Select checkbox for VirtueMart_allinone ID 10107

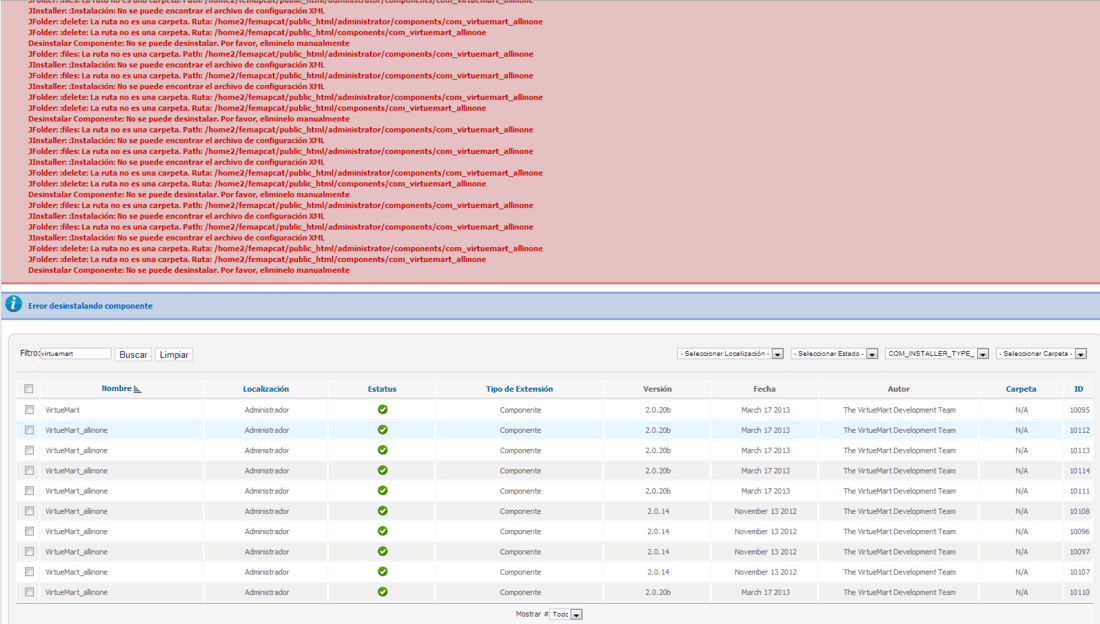(29, 572)
